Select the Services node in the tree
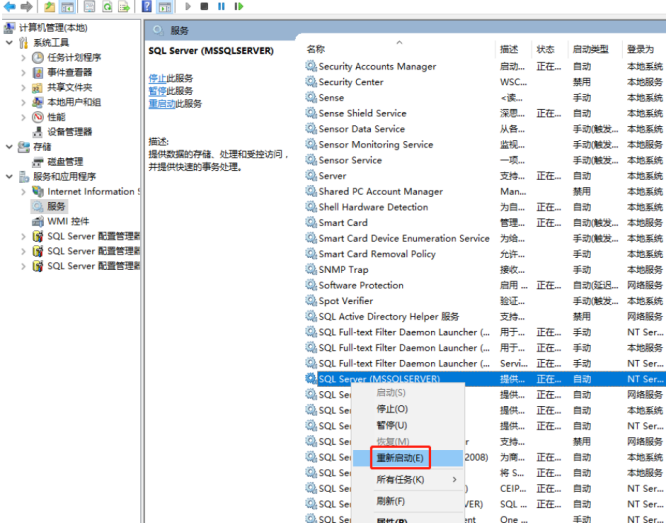The width and height of the screenshot is (666, 523). point(56,206)
